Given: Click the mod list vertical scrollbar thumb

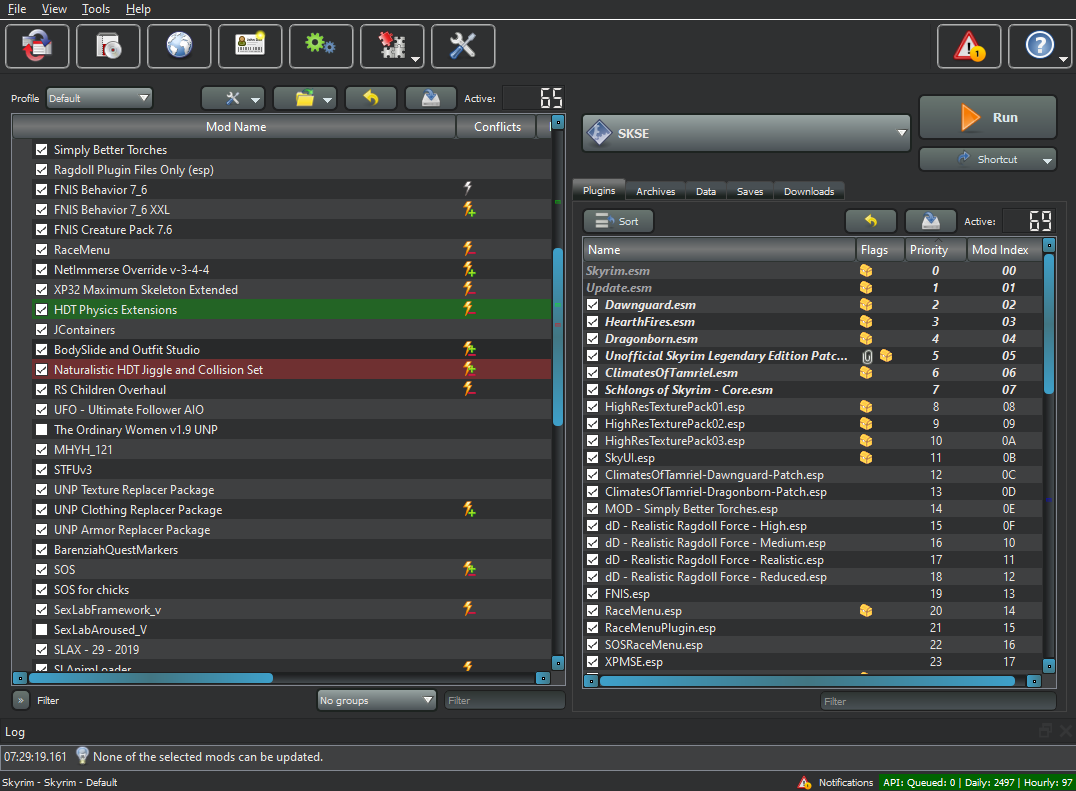Looking at the screenshot, I should 558,336.
